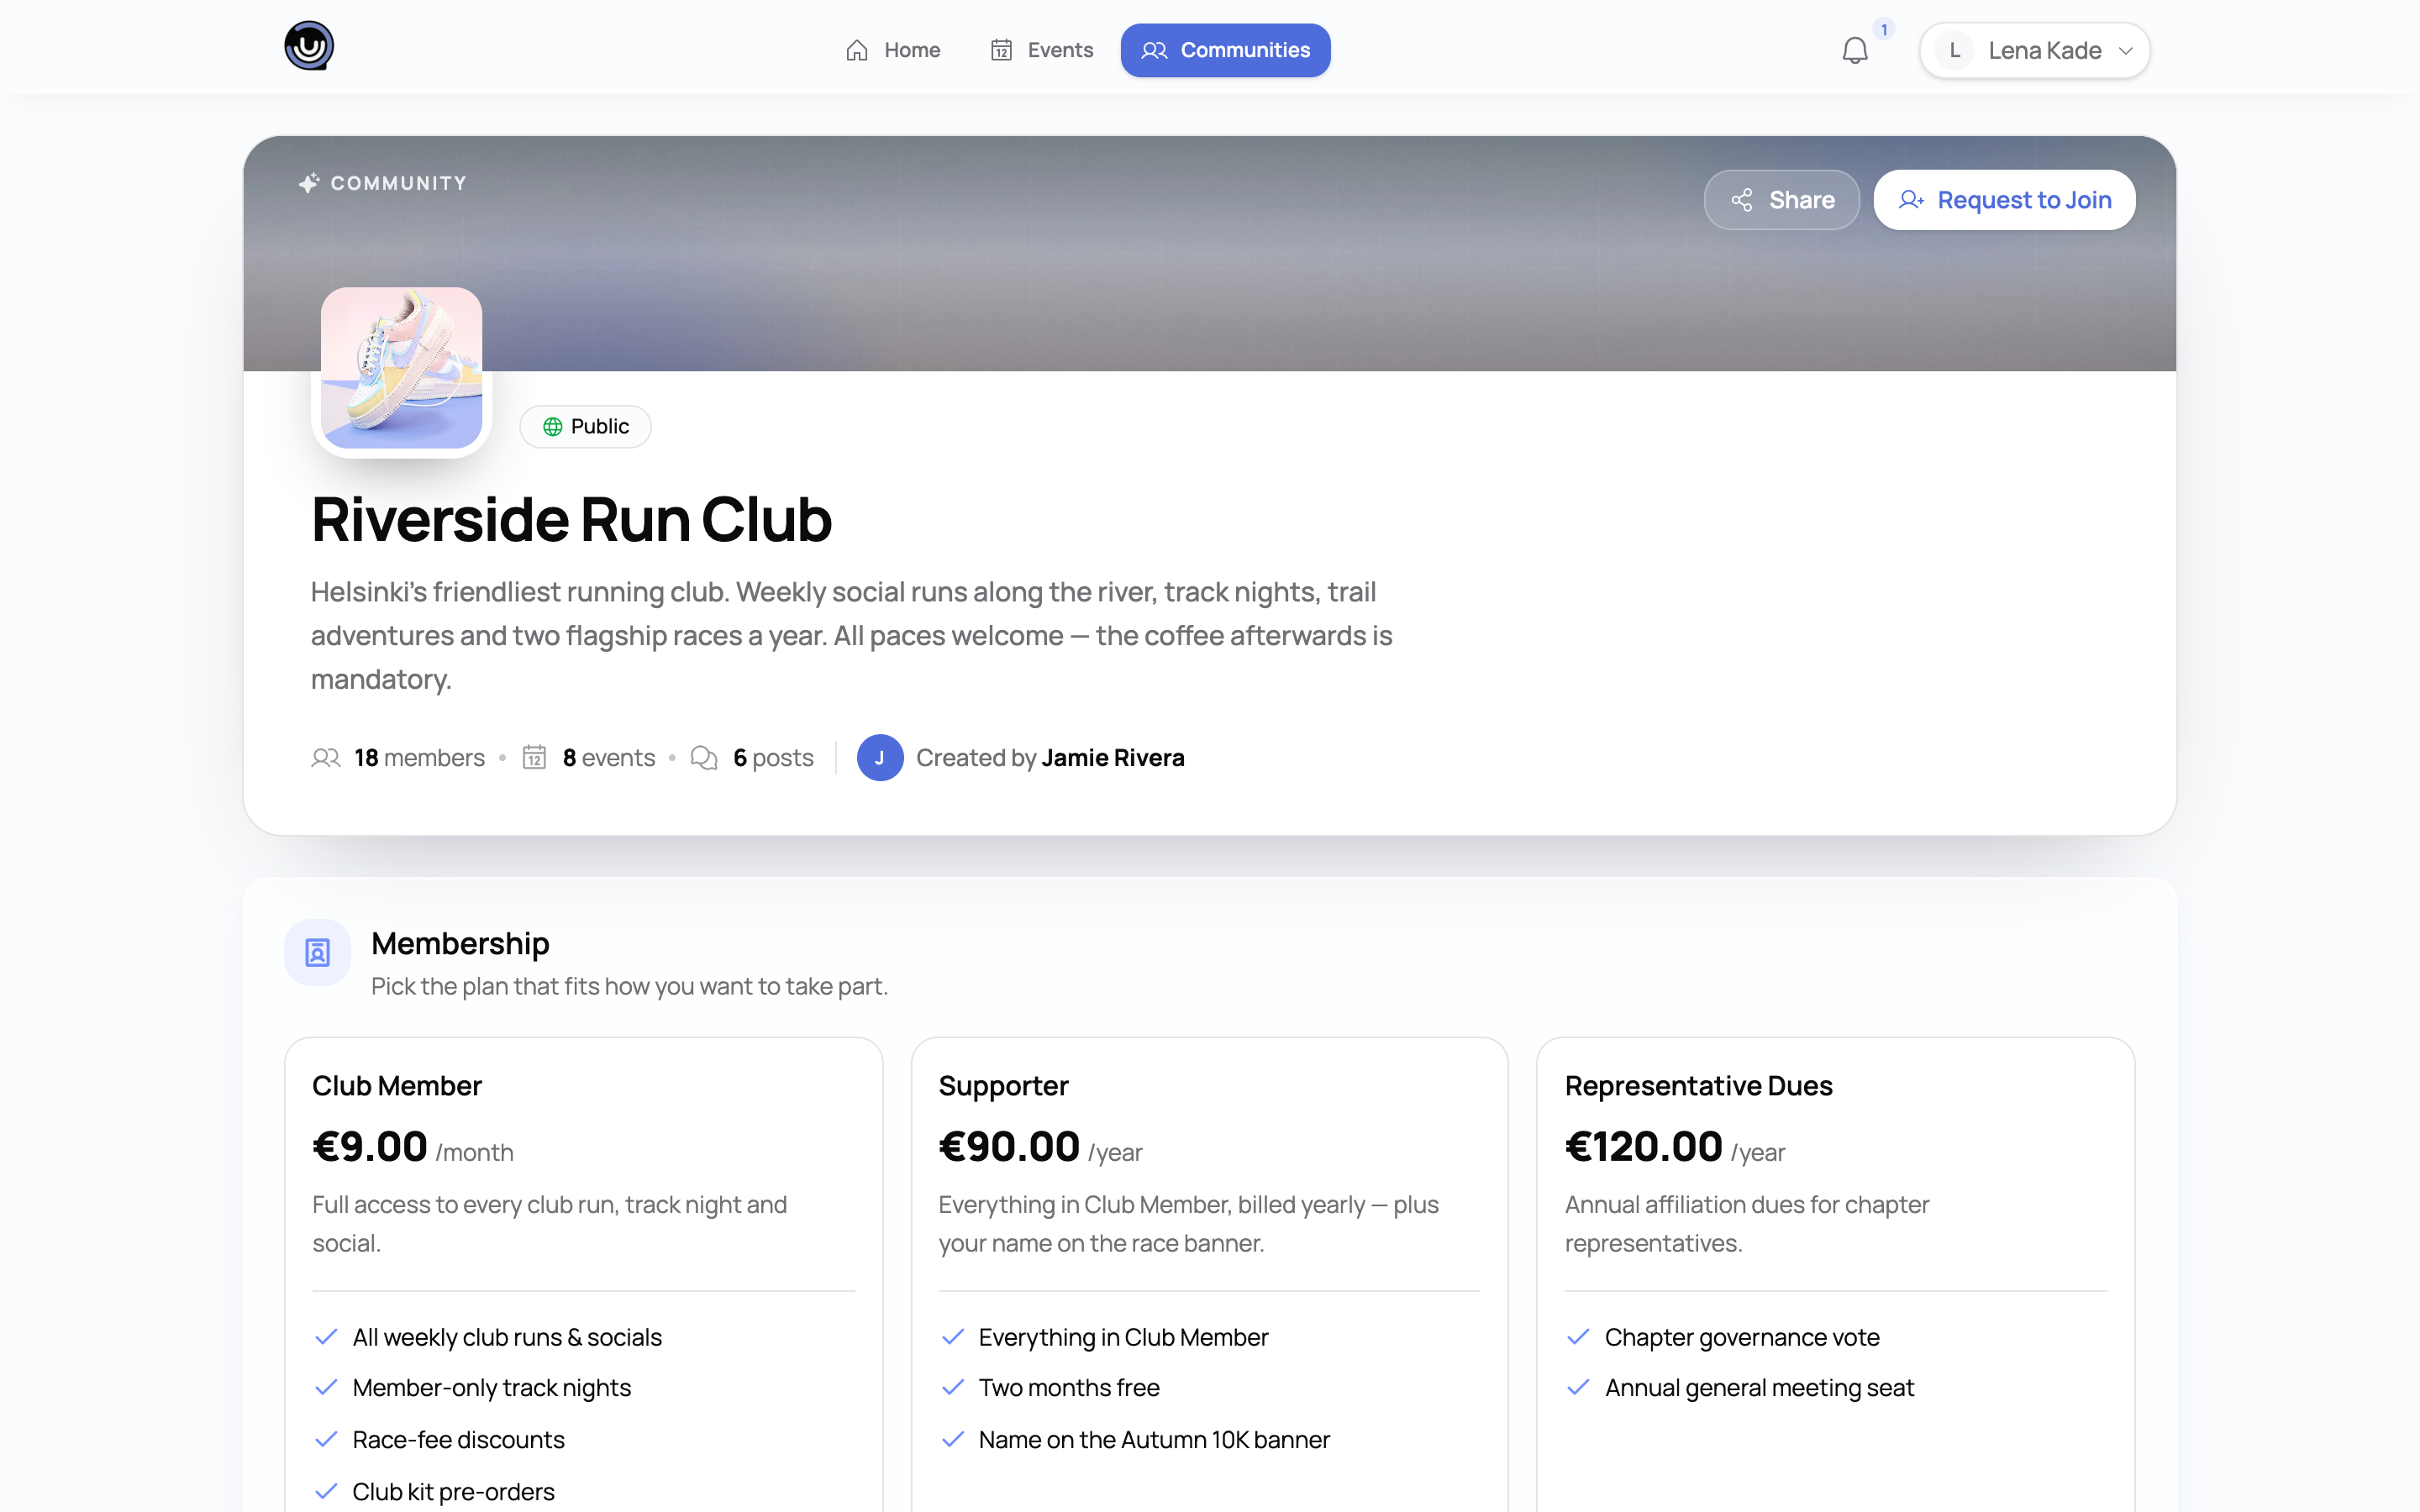Click checkmark beside Everything in Club Member
Screen dimensions: 2420x1512
pyautogui.click(x=953, y=1337)
